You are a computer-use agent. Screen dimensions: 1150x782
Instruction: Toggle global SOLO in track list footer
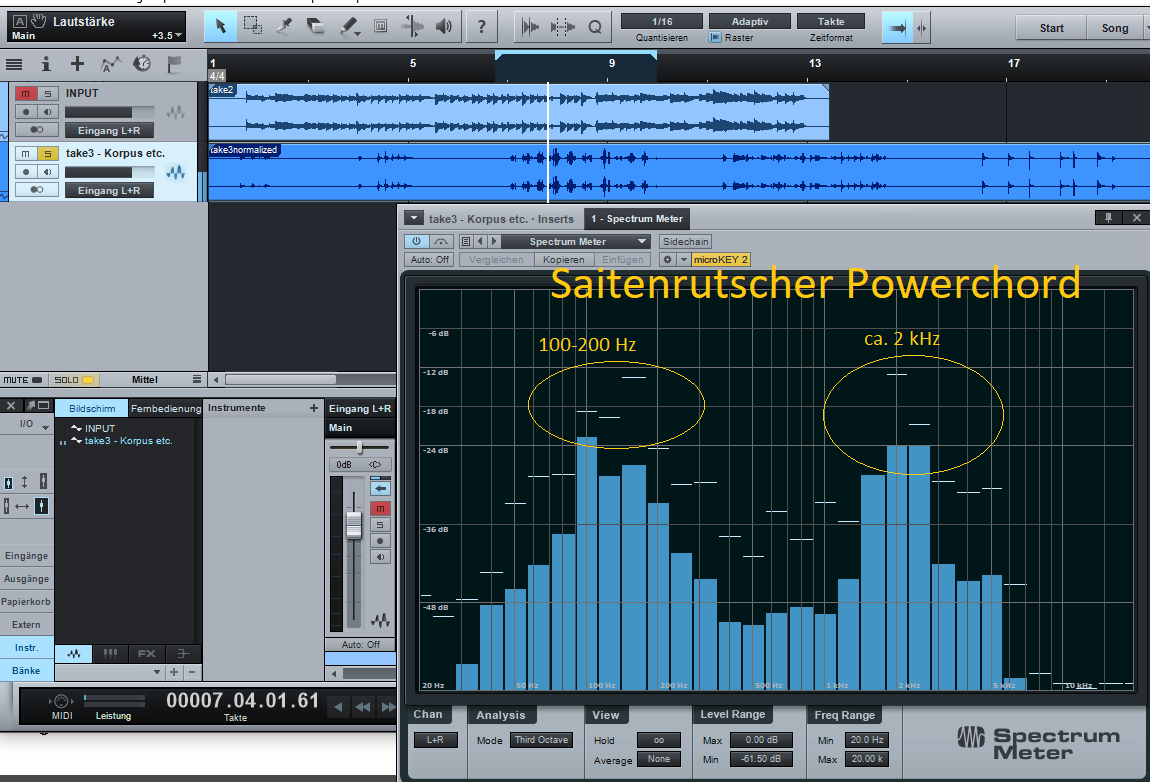(x=73, y=380)
